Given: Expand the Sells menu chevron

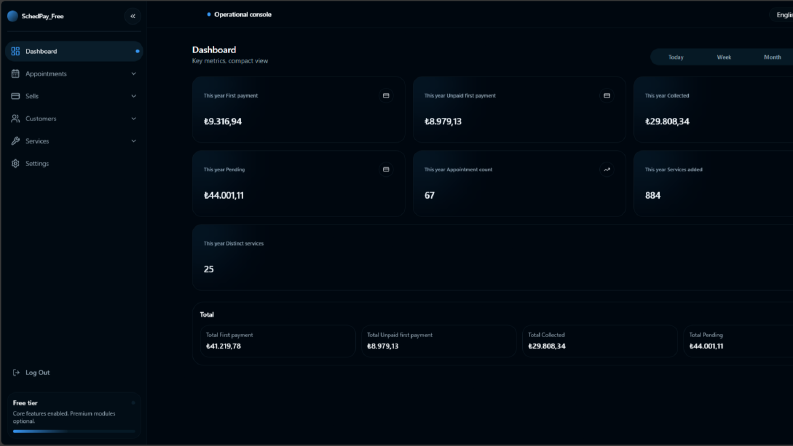Looking at the screenshot, I should point(134,96).
